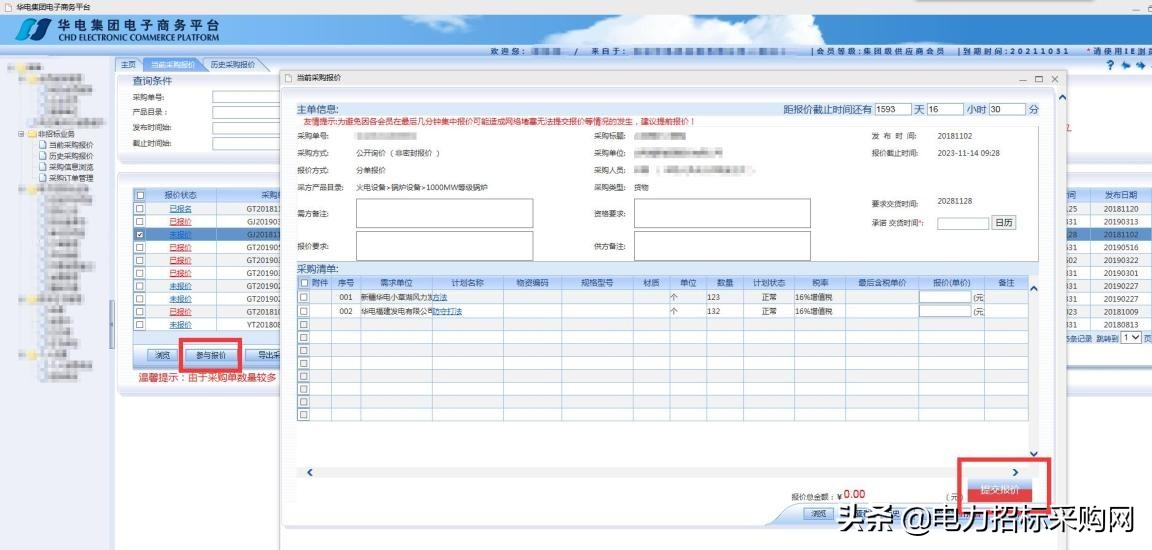The image size is (1152, 550).
Task: Open the 日历 date picker button
Action: 1004,222
